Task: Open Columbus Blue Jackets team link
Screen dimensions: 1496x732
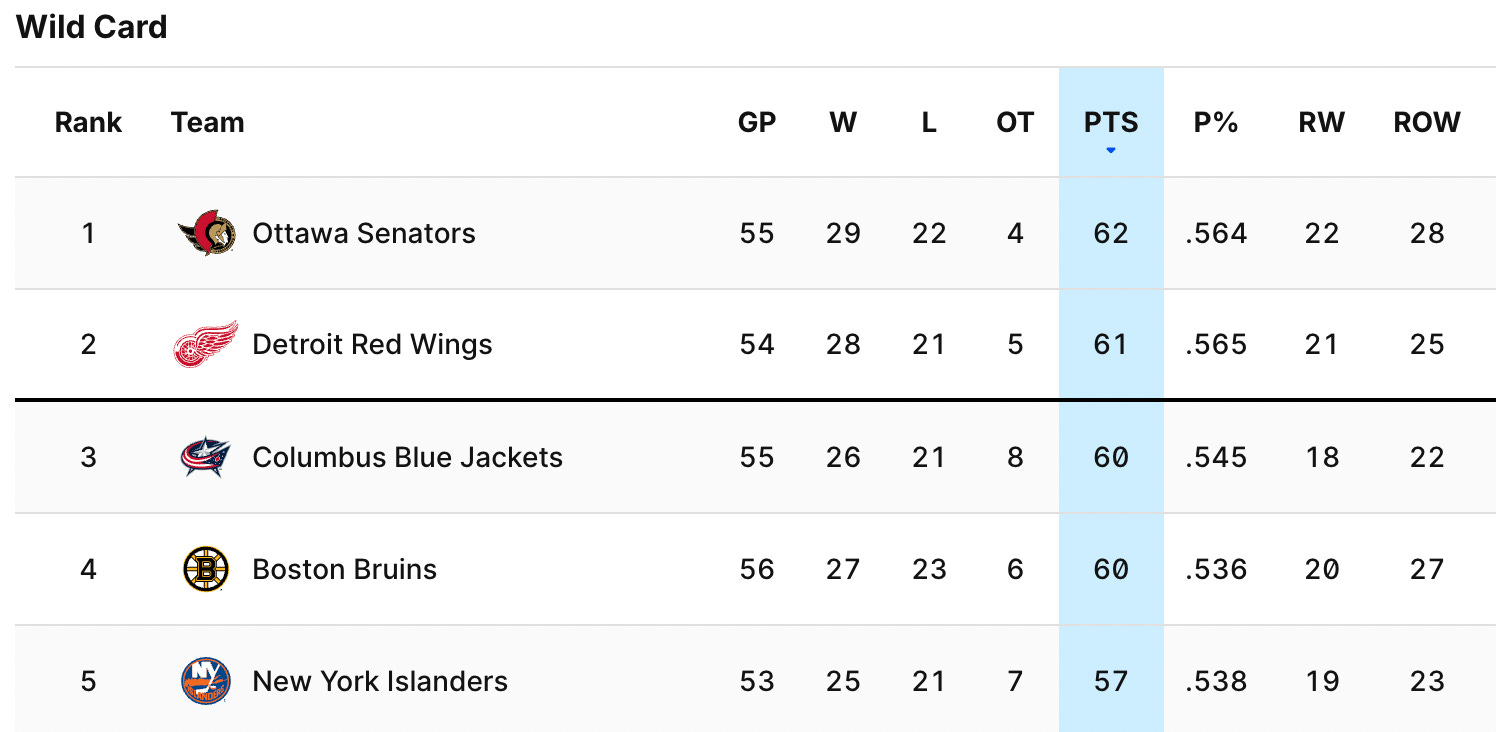Action: click(407, 457)
